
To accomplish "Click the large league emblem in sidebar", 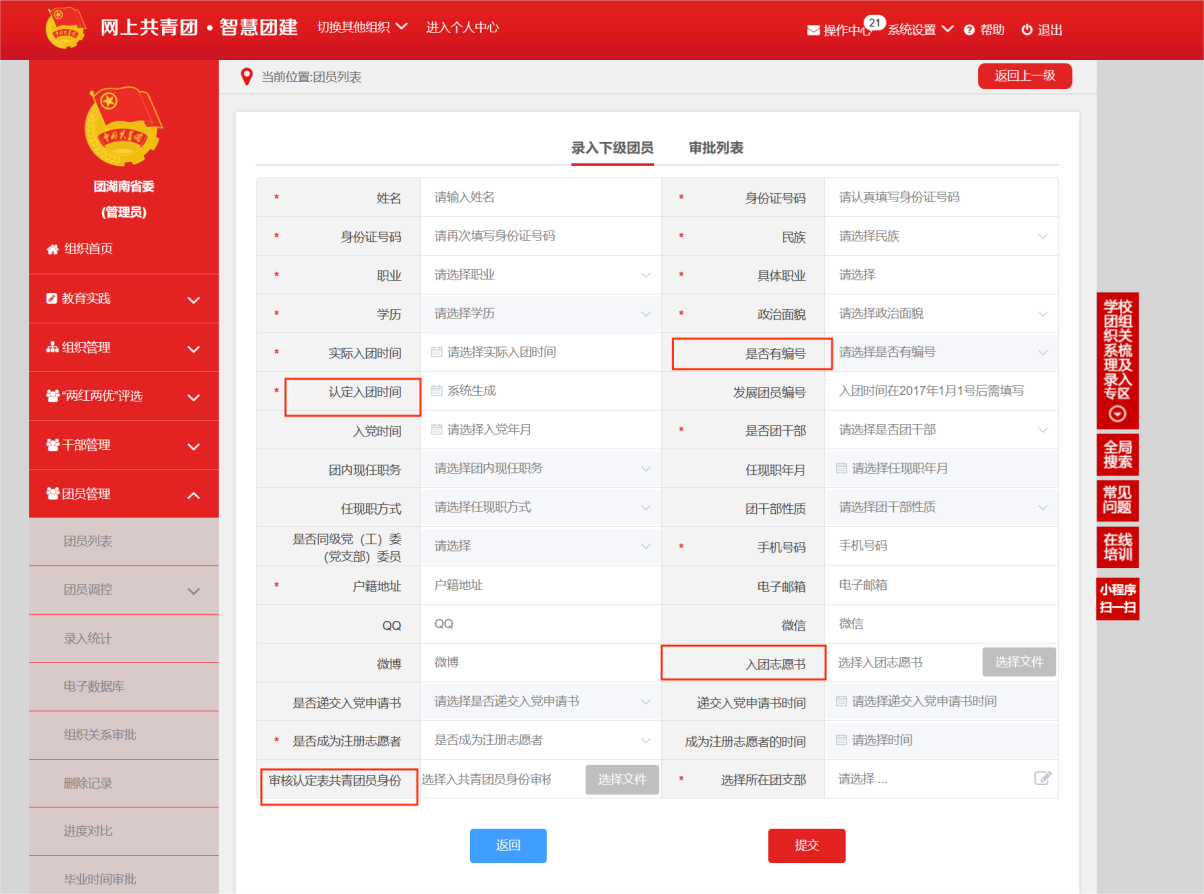I will (124, 125).
